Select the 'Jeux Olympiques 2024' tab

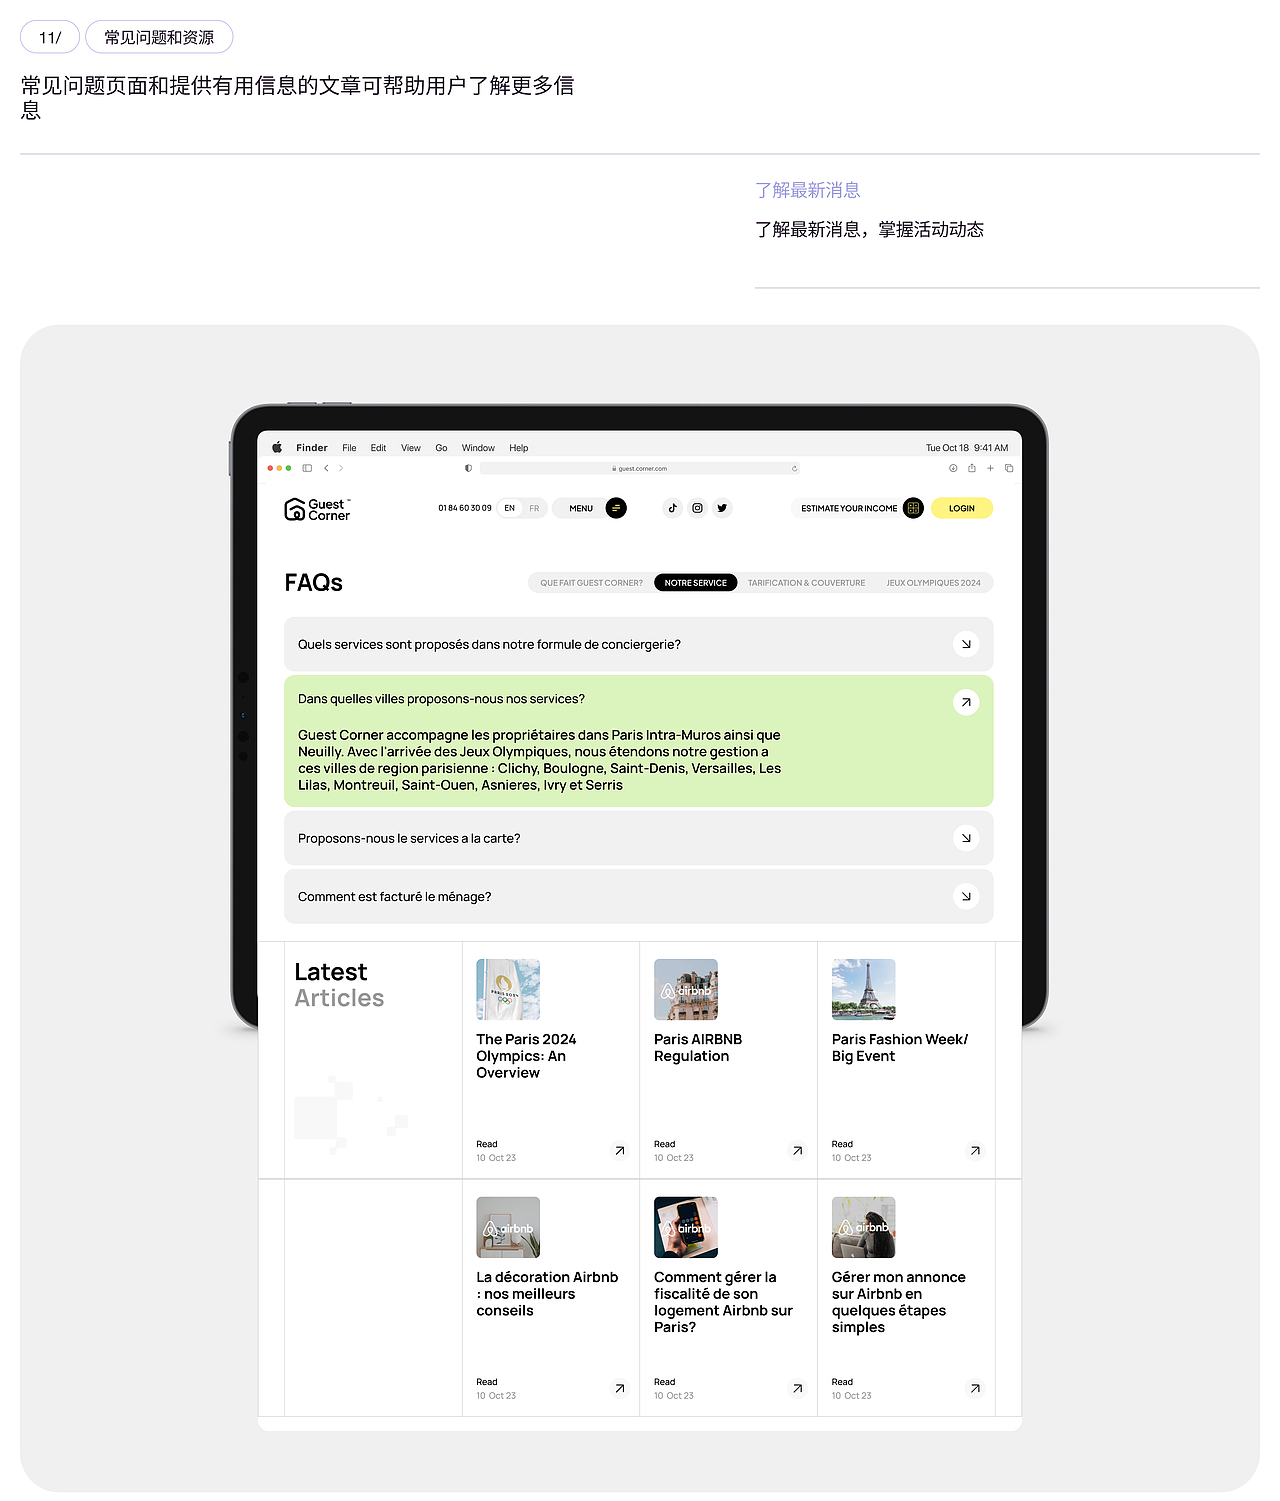click(933, 583)
